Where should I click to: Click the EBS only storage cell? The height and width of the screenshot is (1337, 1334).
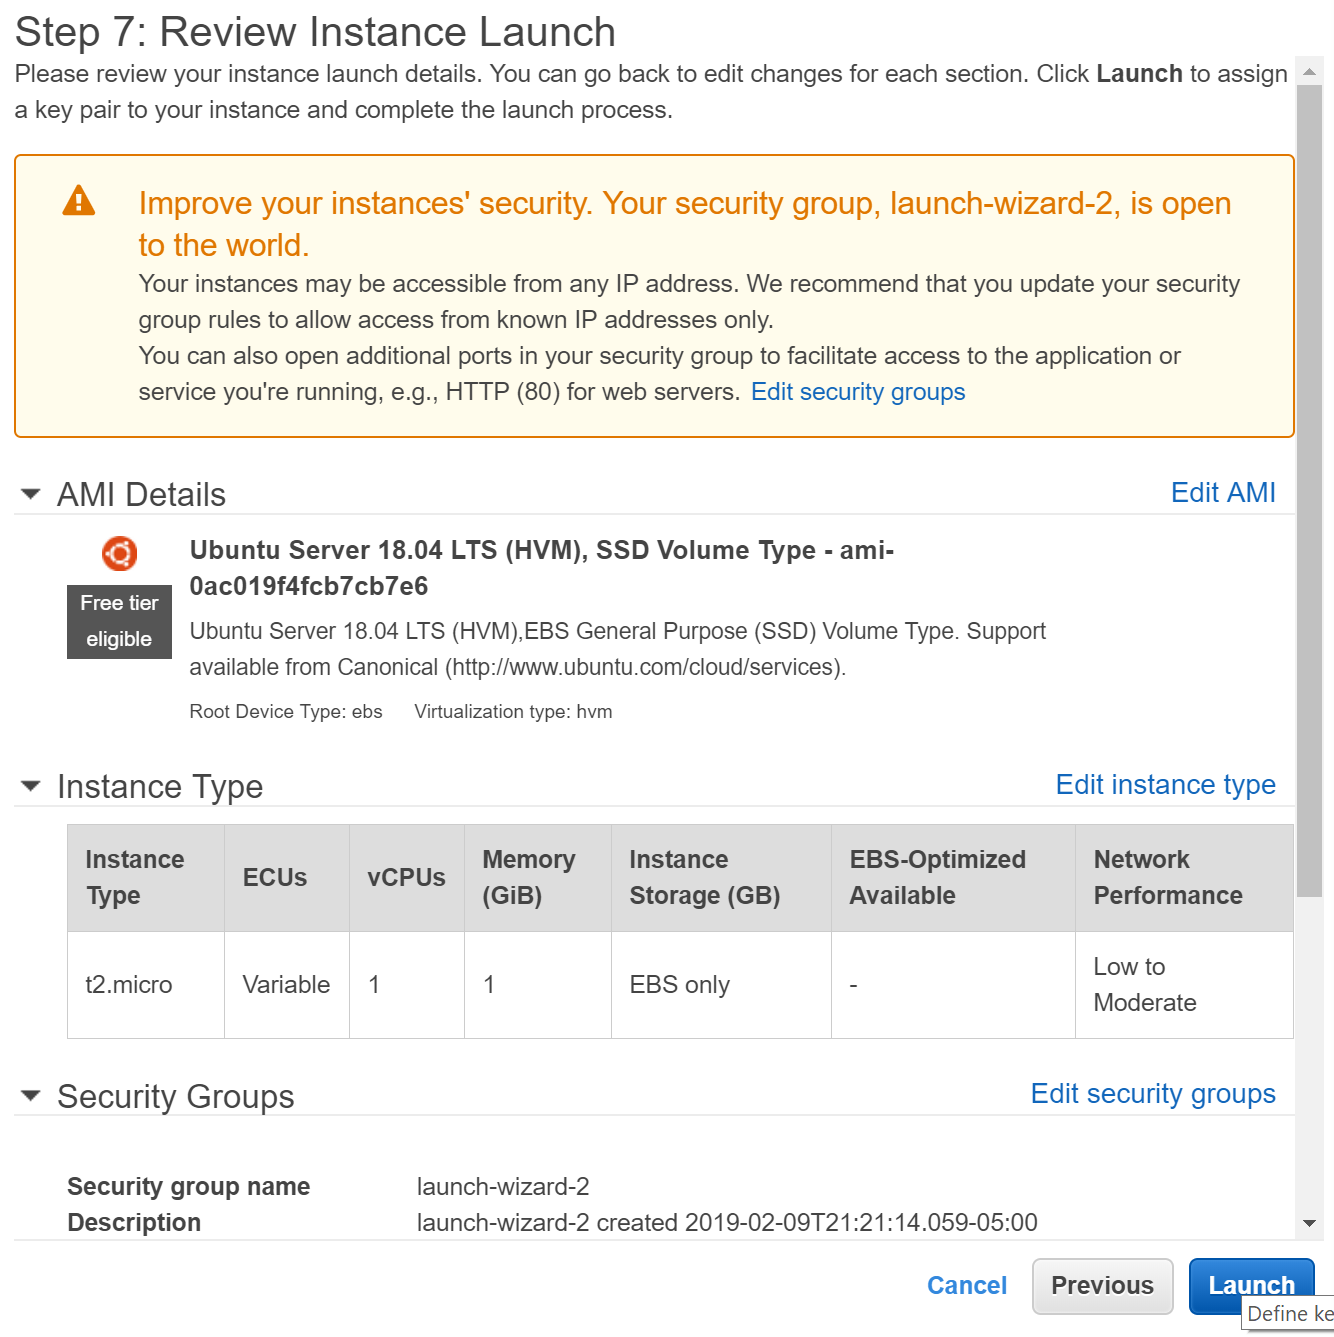click(721, 985)
